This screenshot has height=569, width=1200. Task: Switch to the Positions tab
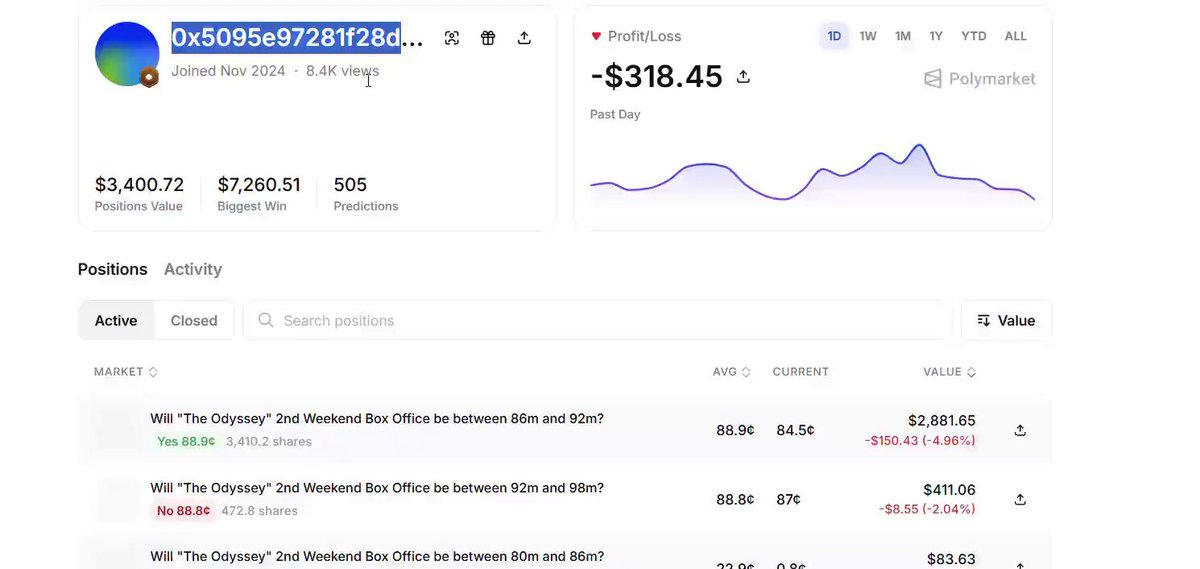[x=113, y=269]
